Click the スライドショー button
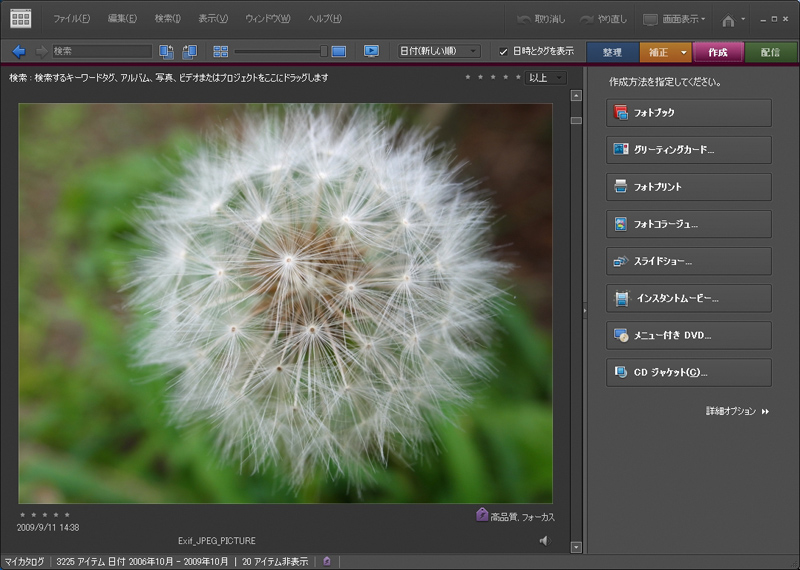The image size is (800, 570). tap(688, 261)
